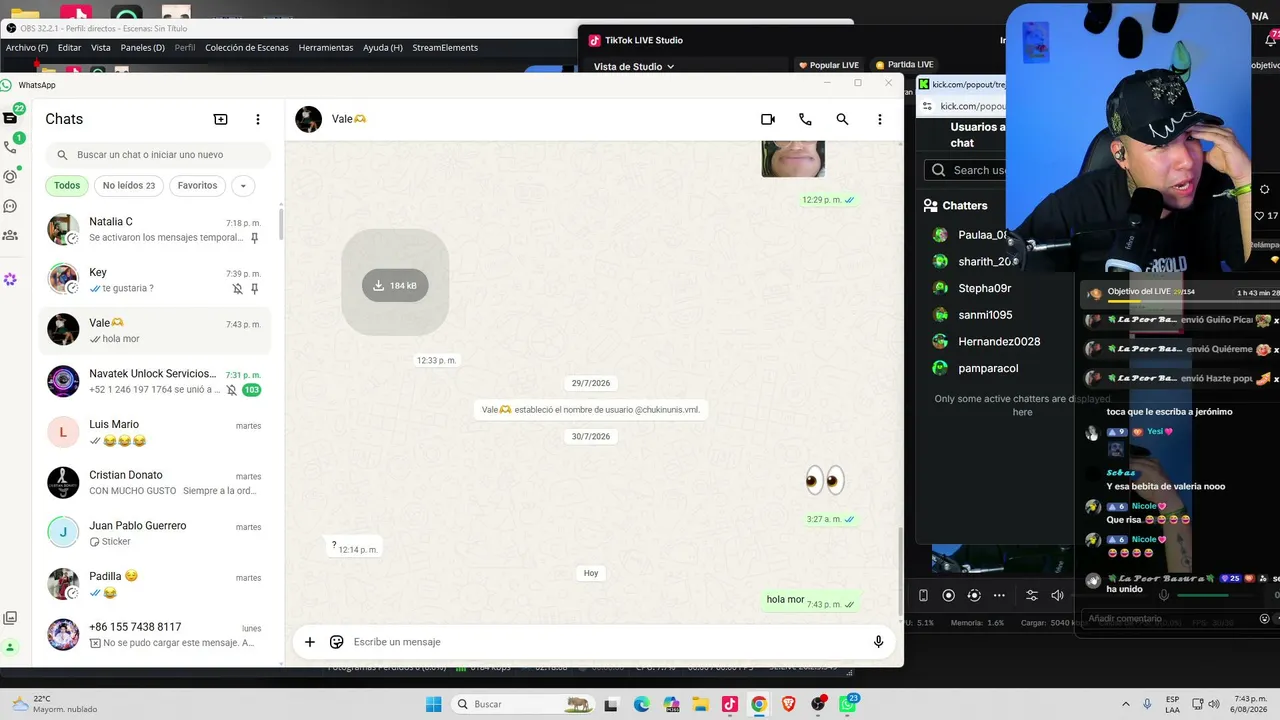
Task: Open Ayuda menu in OBS
Action: click(x=383, y=48)
